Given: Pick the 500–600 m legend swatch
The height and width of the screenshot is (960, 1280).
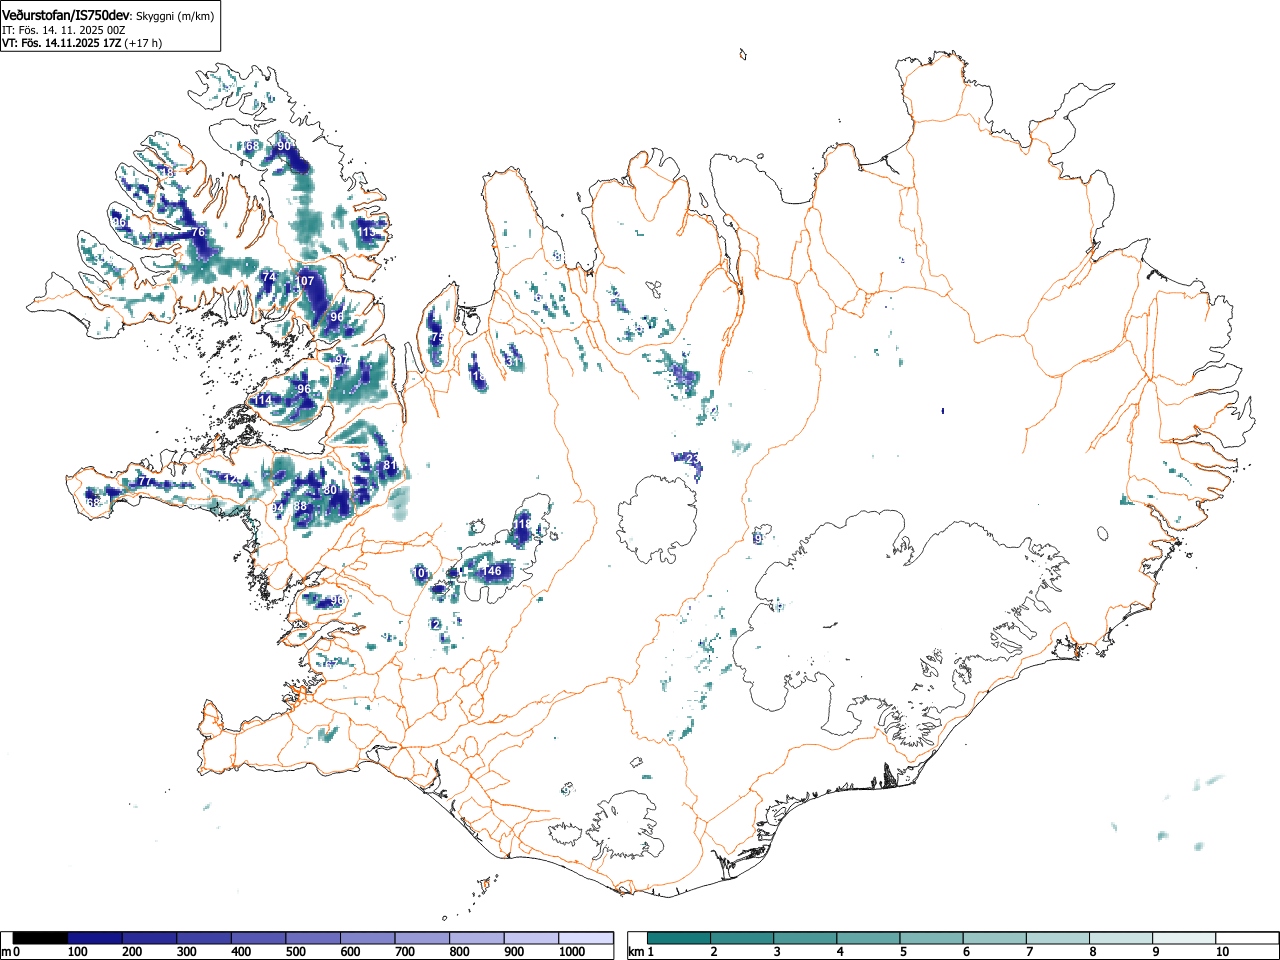Looking at the screenshot, I should pyautogui.click(x=313, y=938).
